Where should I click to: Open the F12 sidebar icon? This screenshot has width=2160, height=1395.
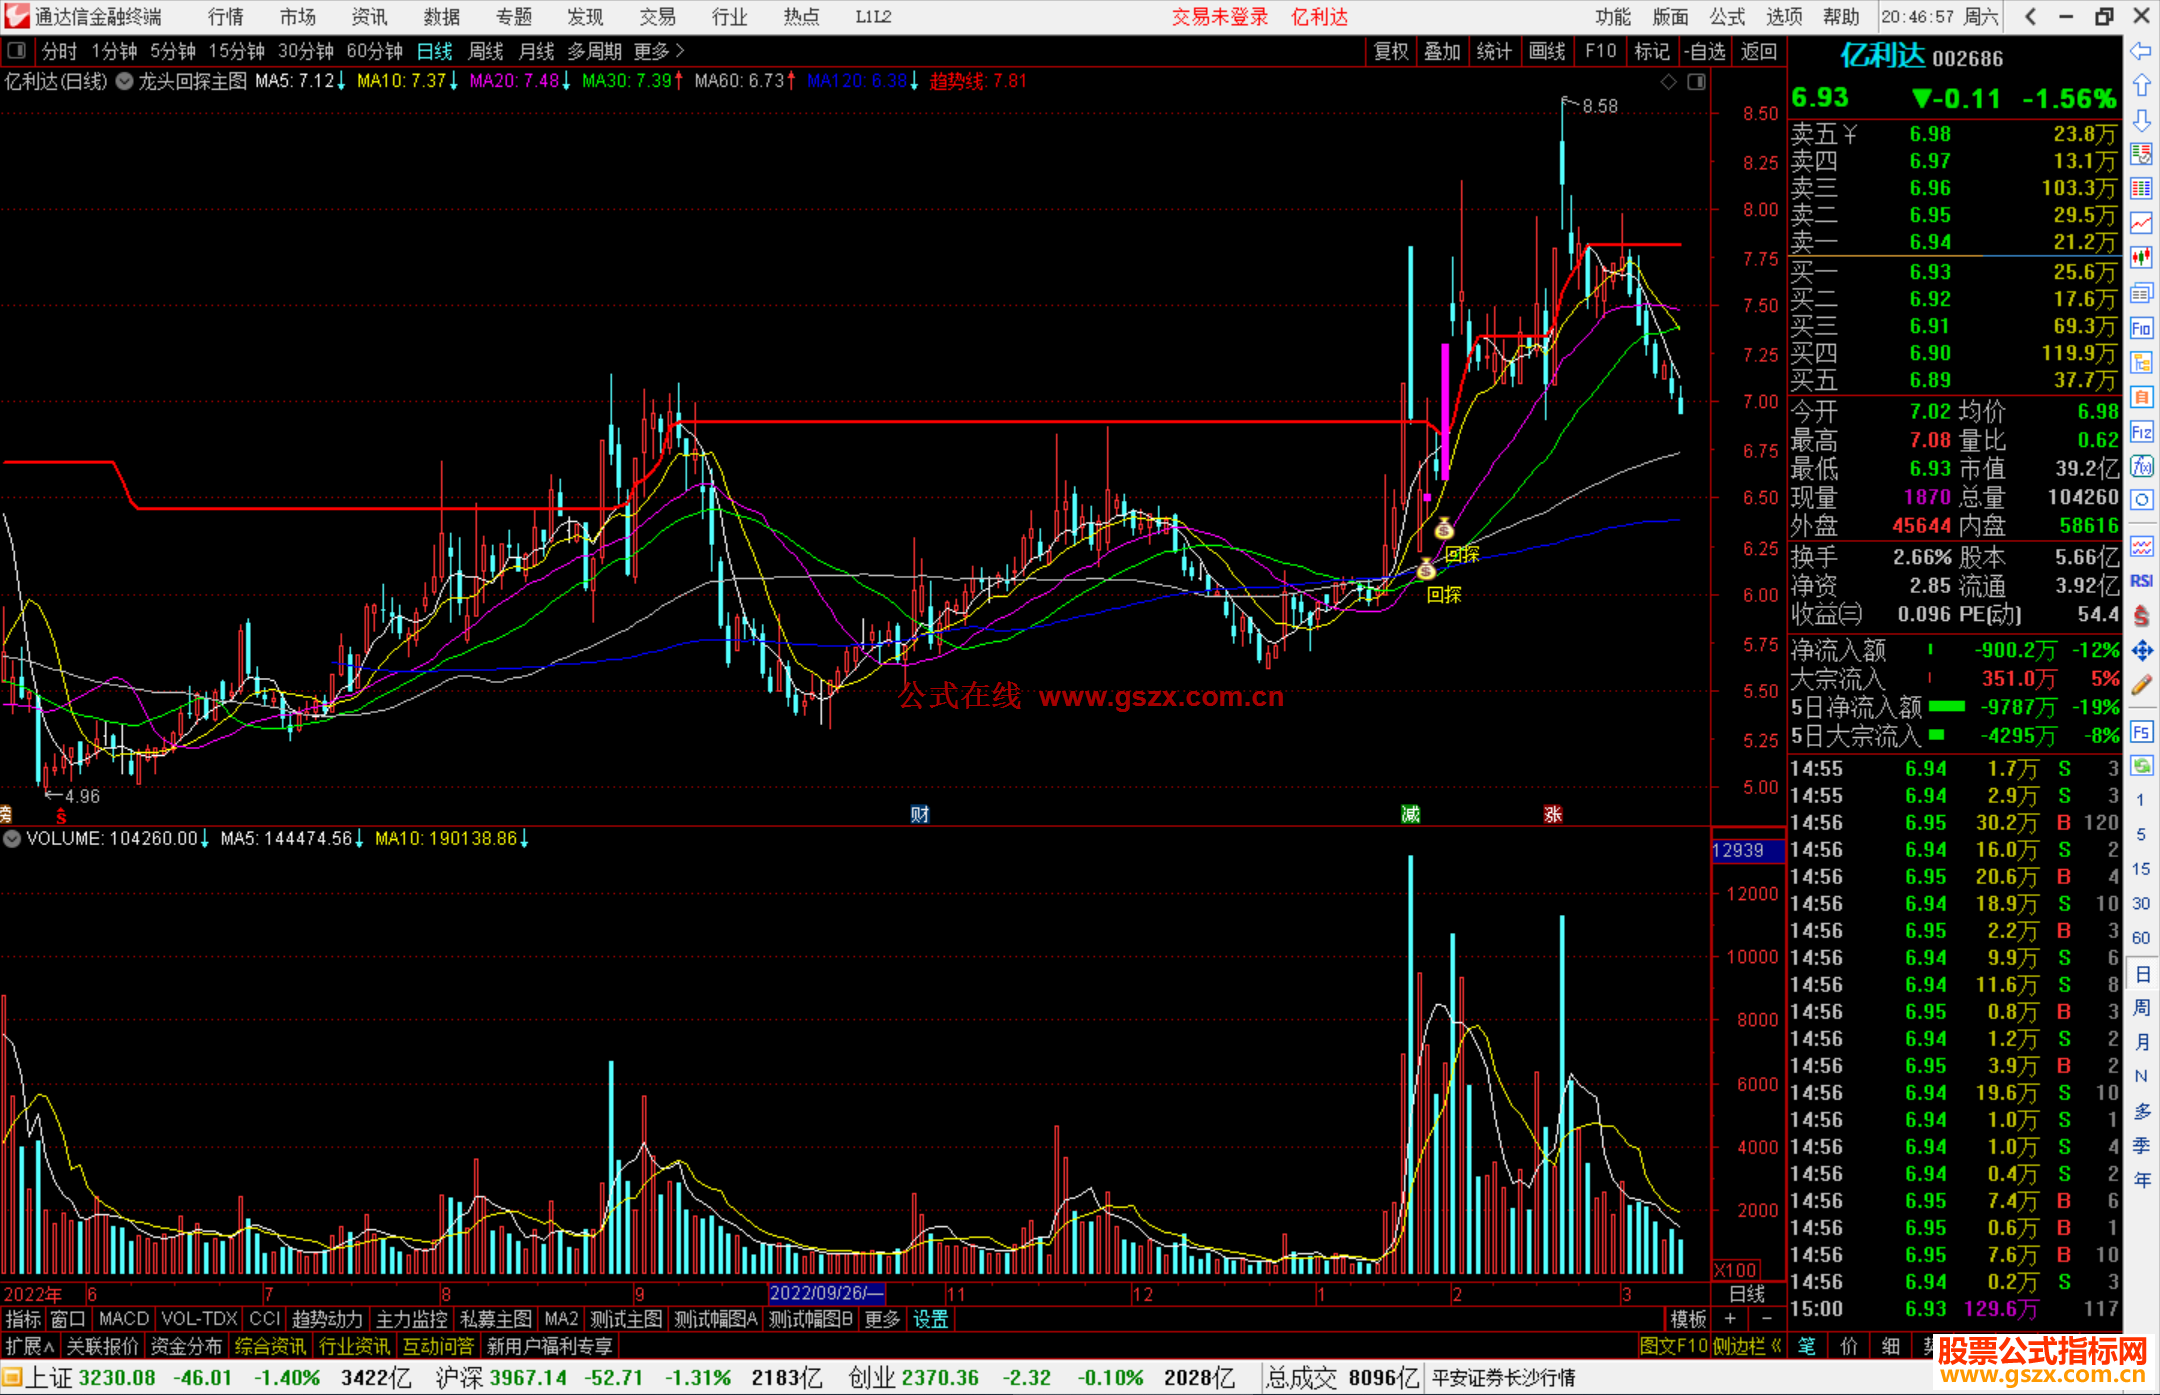tap(2141, 432)
